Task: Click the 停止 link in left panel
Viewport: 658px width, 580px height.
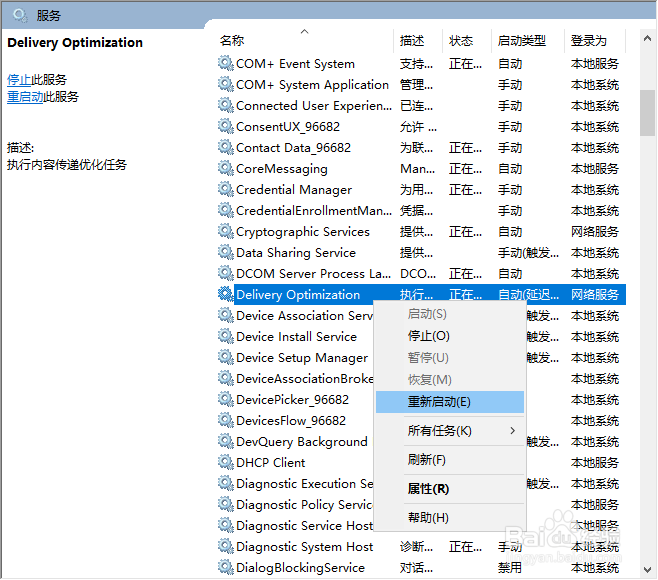Action: (19, 80)
